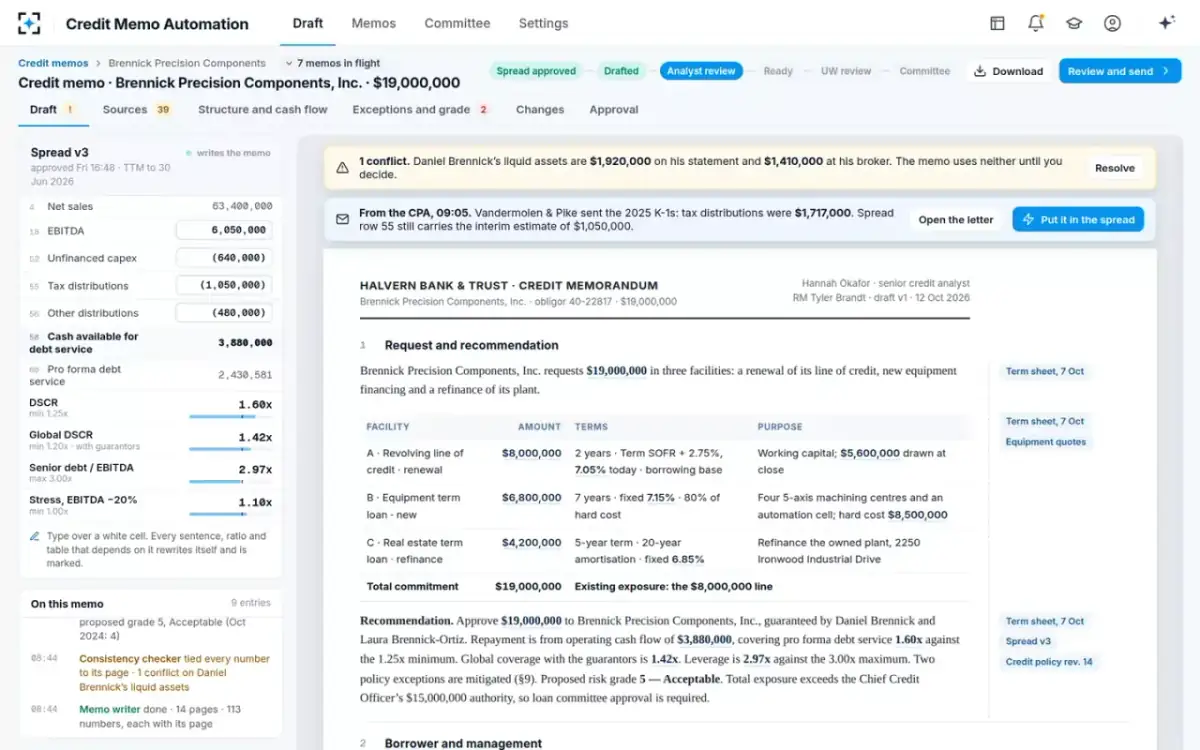Click the Ready stage step
Image resolution: width=1200 pixels, height=750 pixels.
coord(778,71)
